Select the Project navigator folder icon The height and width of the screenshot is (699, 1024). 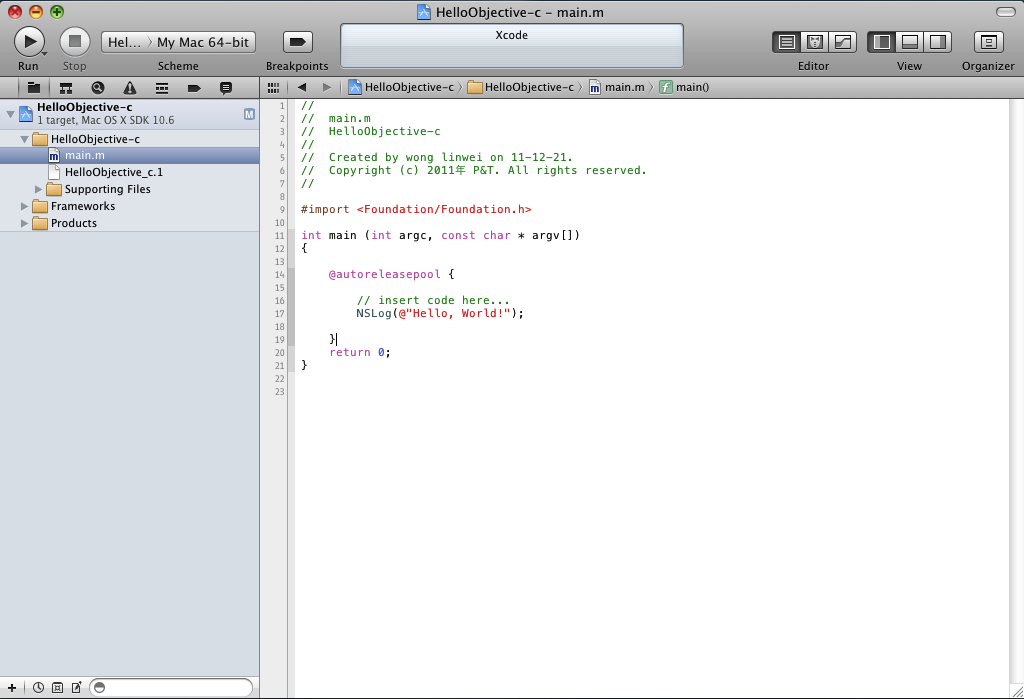[x=34, y=88]
